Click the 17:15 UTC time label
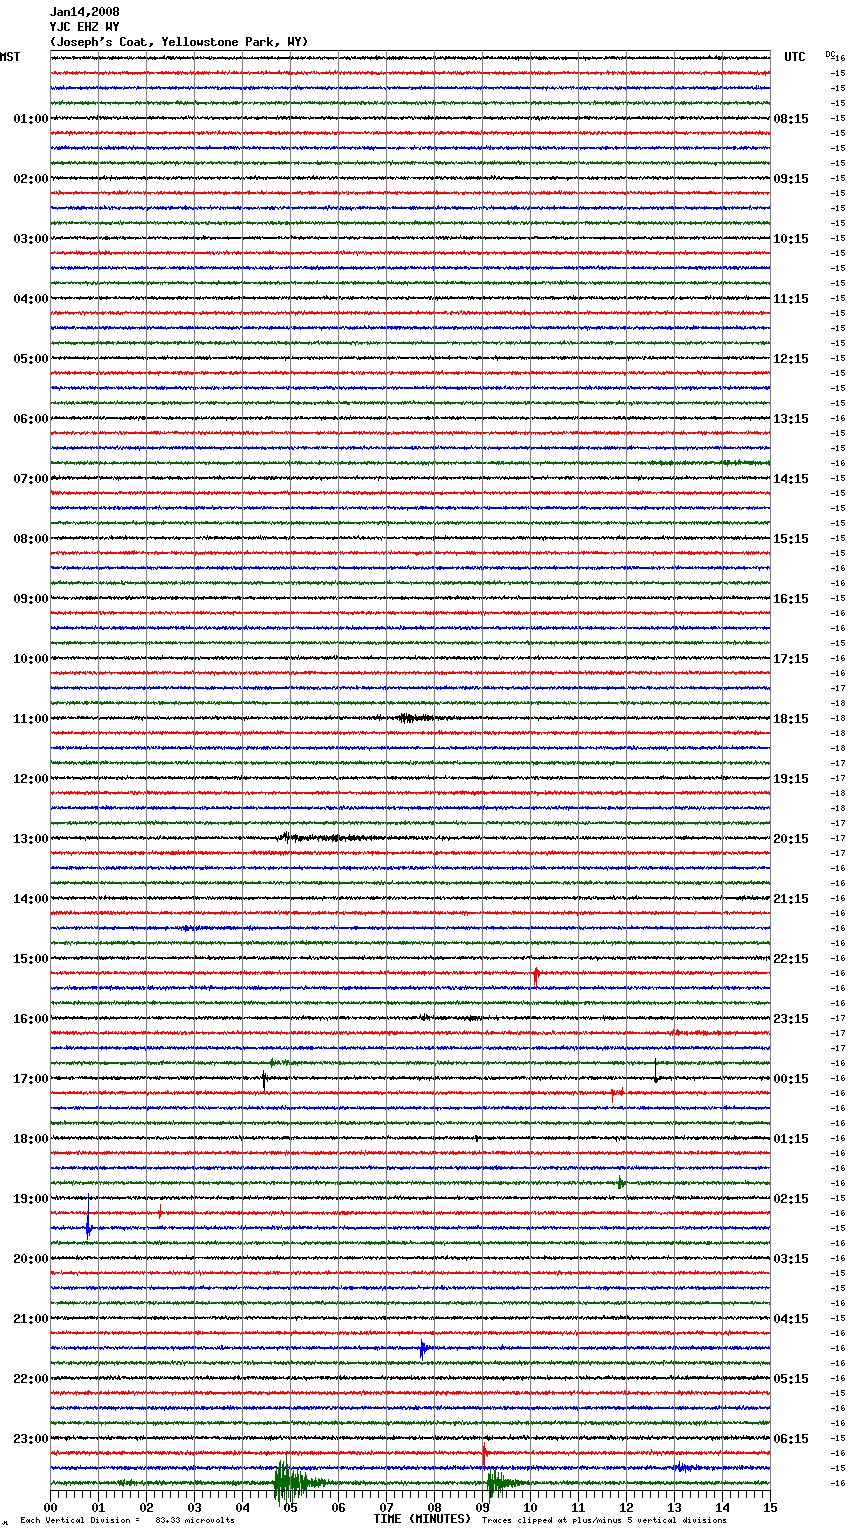 tap(791, 659)
